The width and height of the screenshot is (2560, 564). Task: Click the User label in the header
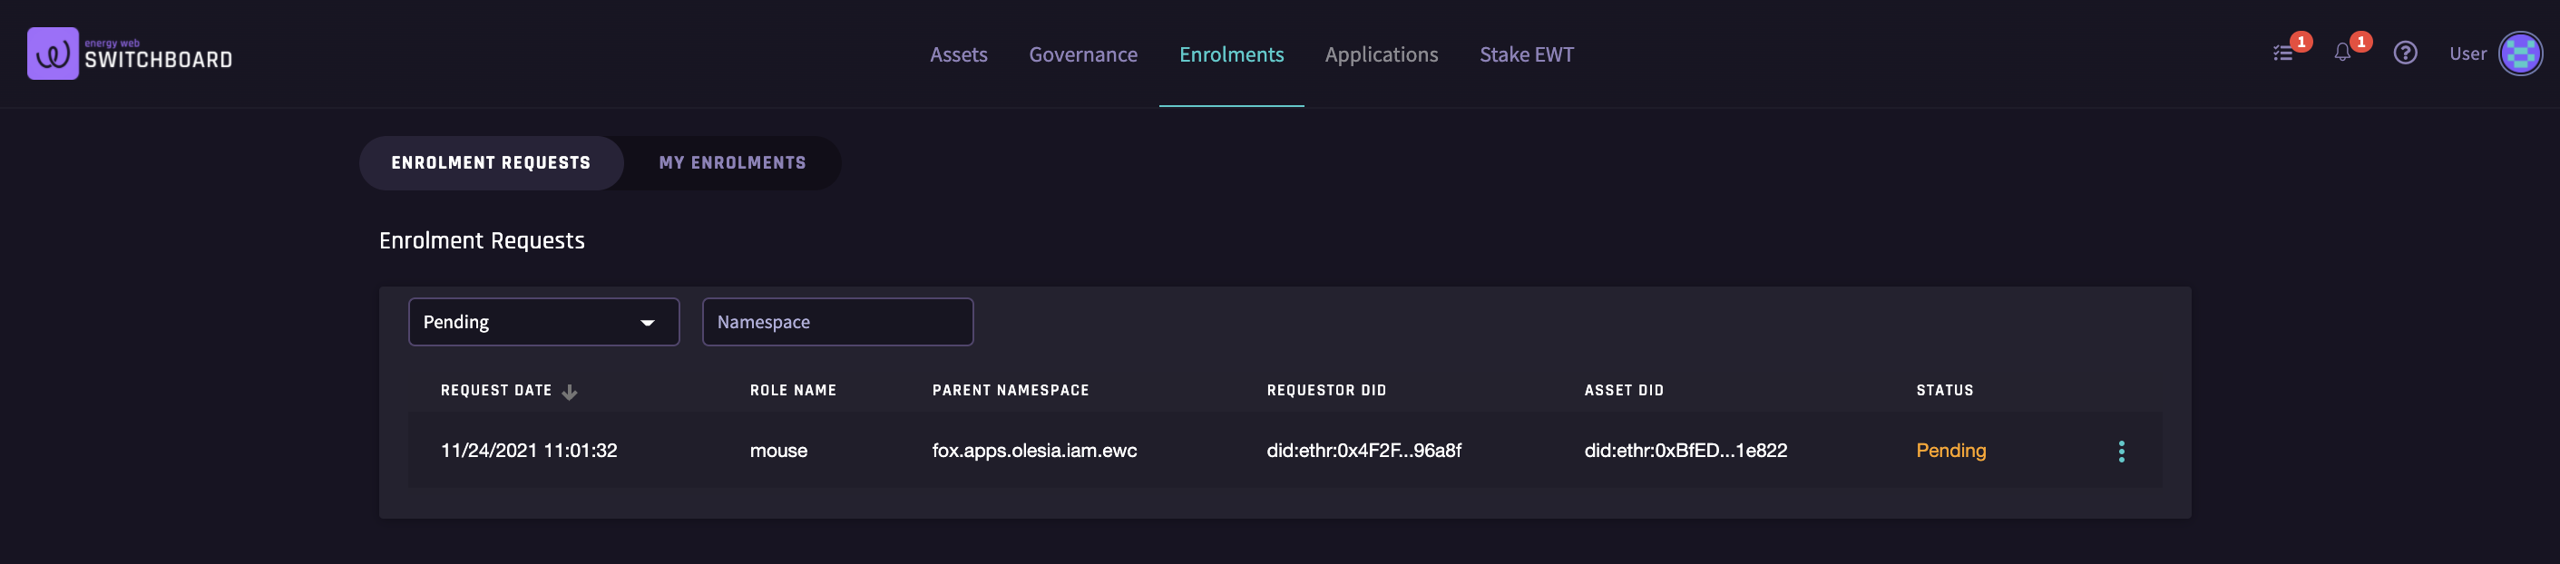2467,54
